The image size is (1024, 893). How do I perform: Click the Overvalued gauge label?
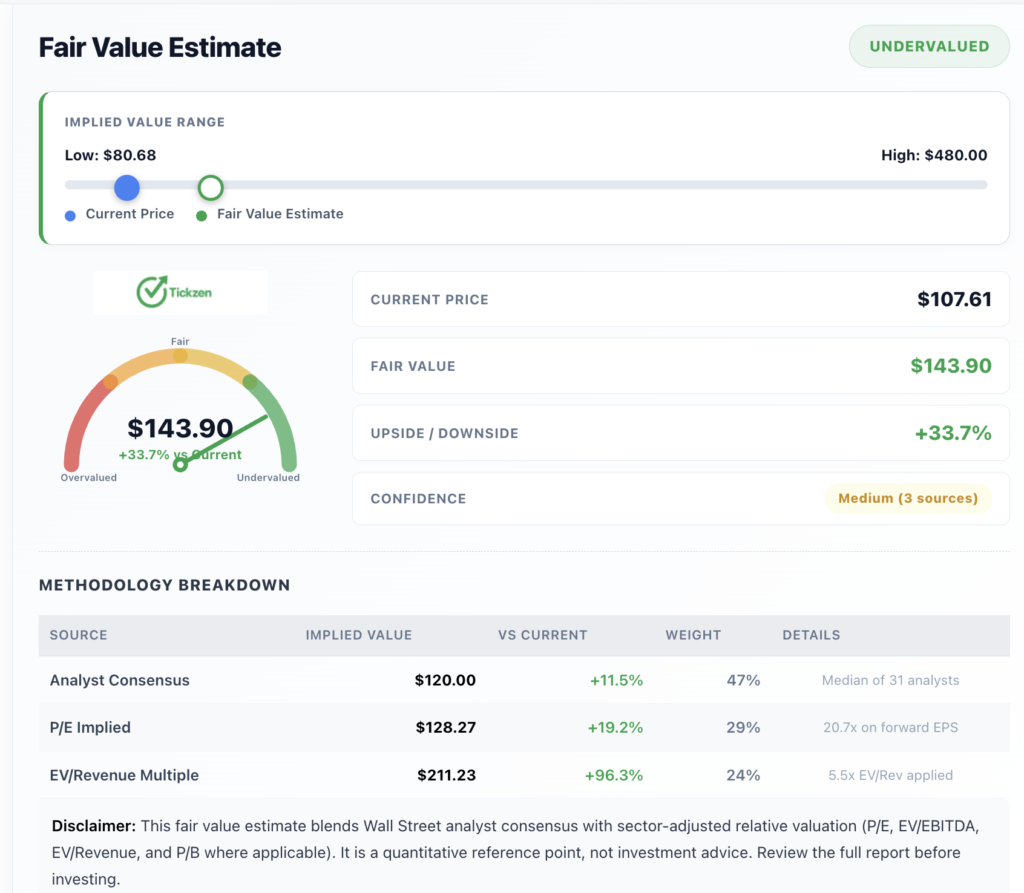coord(89,478)
